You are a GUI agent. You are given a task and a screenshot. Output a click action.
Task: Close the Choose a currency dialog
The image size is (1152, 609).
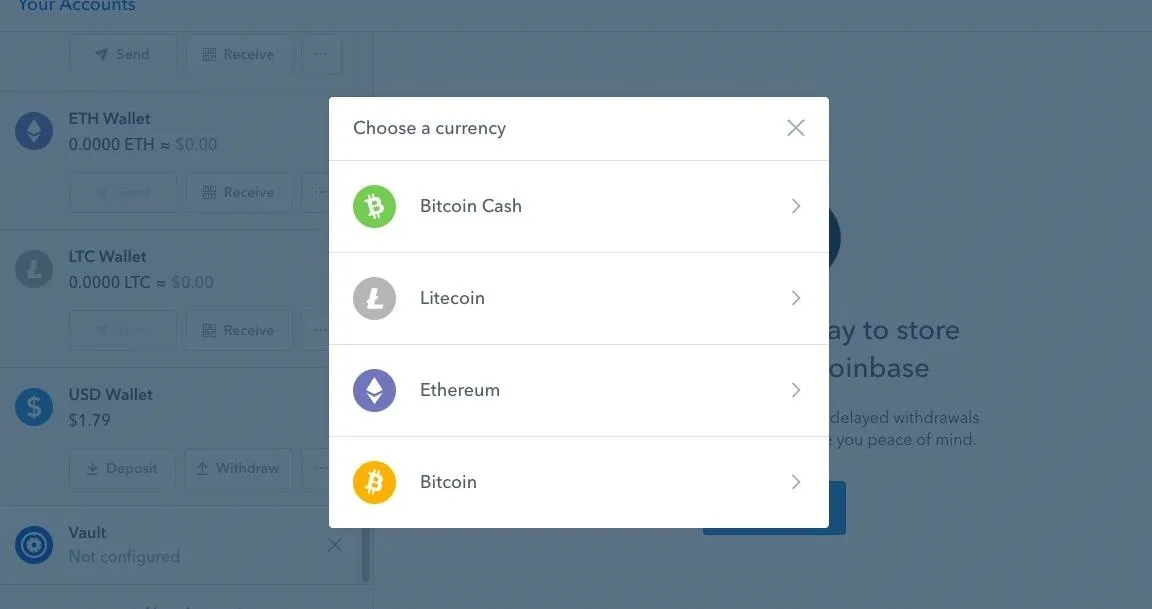point(796,128)
